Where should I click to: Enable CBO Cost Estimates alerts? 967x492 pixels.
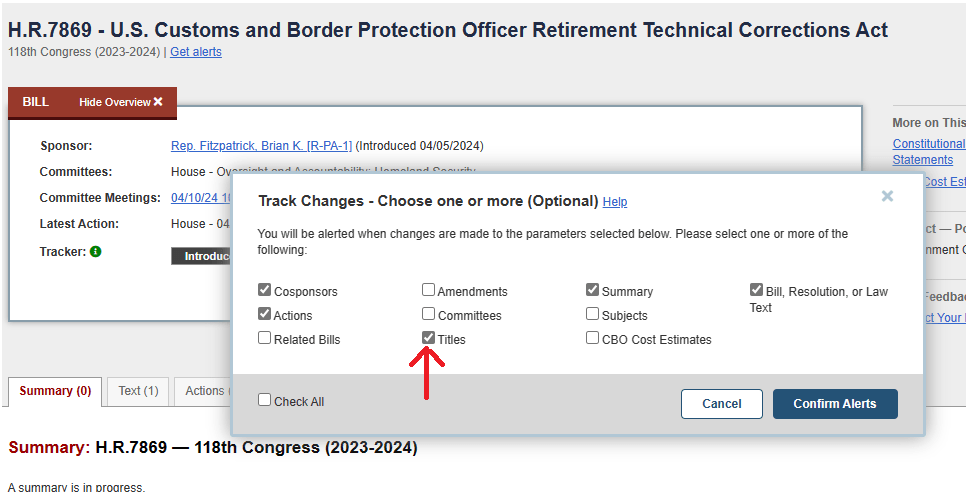point(593,338)
